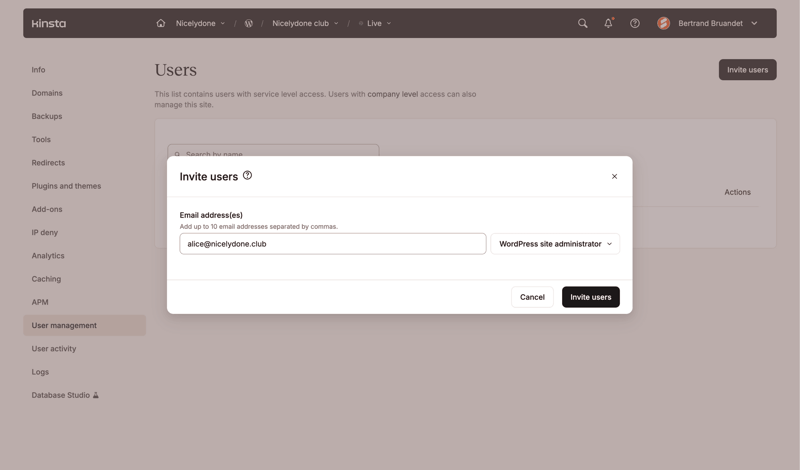Open APM in sidebar
The width and height of the screenshot is (800, 470).
(x=40, y=302)
